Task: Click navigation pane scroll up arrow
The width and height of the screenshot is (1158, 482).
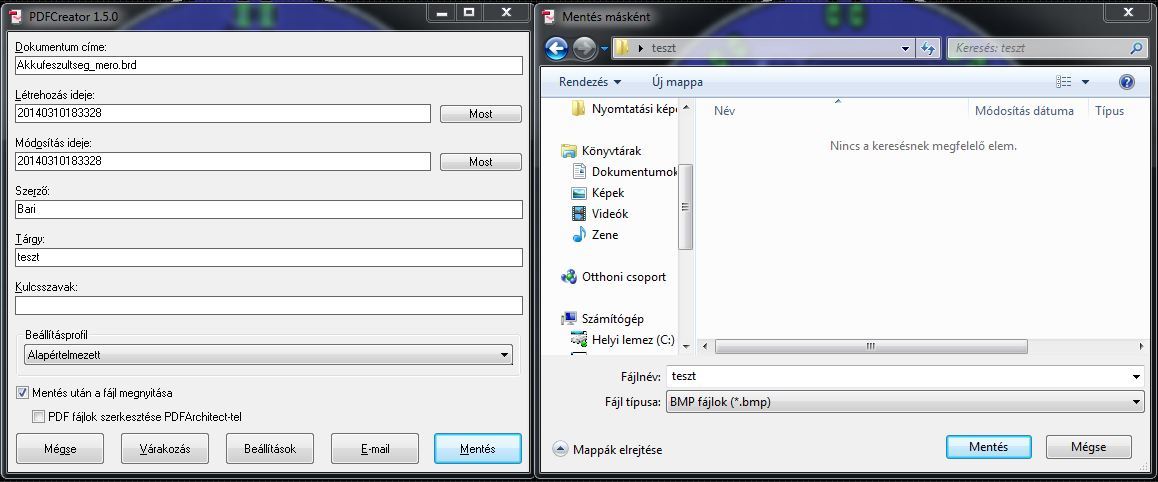Action: coord(686,109)
